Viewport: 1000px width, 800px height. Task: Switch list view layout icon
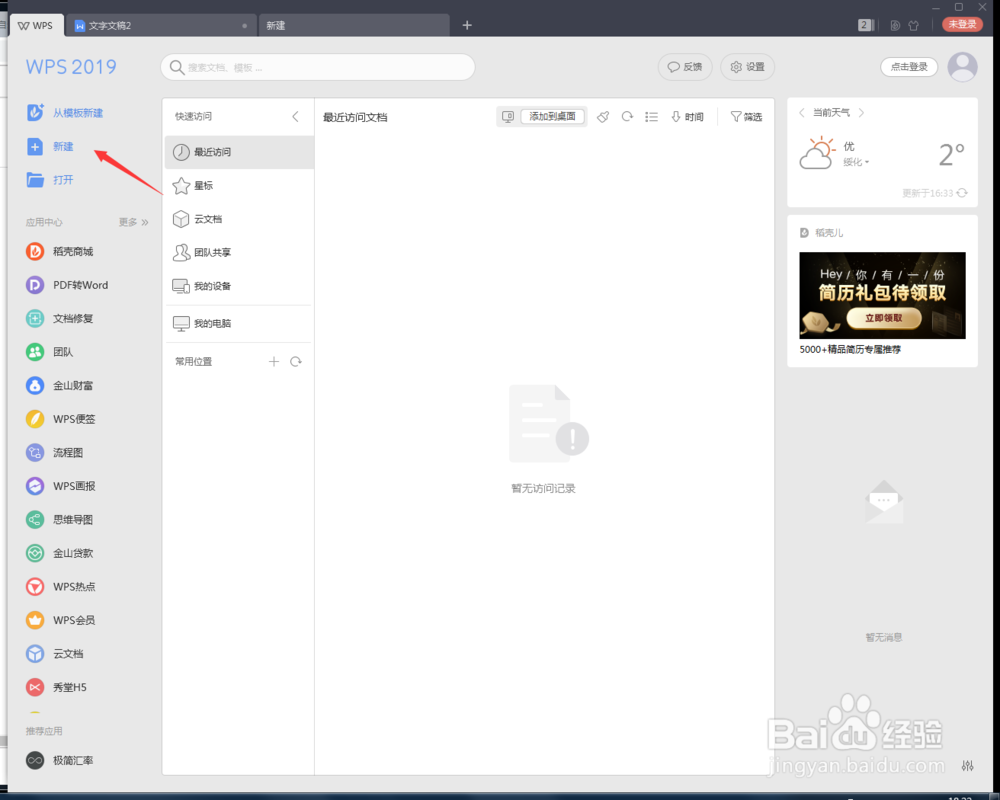click(651, 117)
